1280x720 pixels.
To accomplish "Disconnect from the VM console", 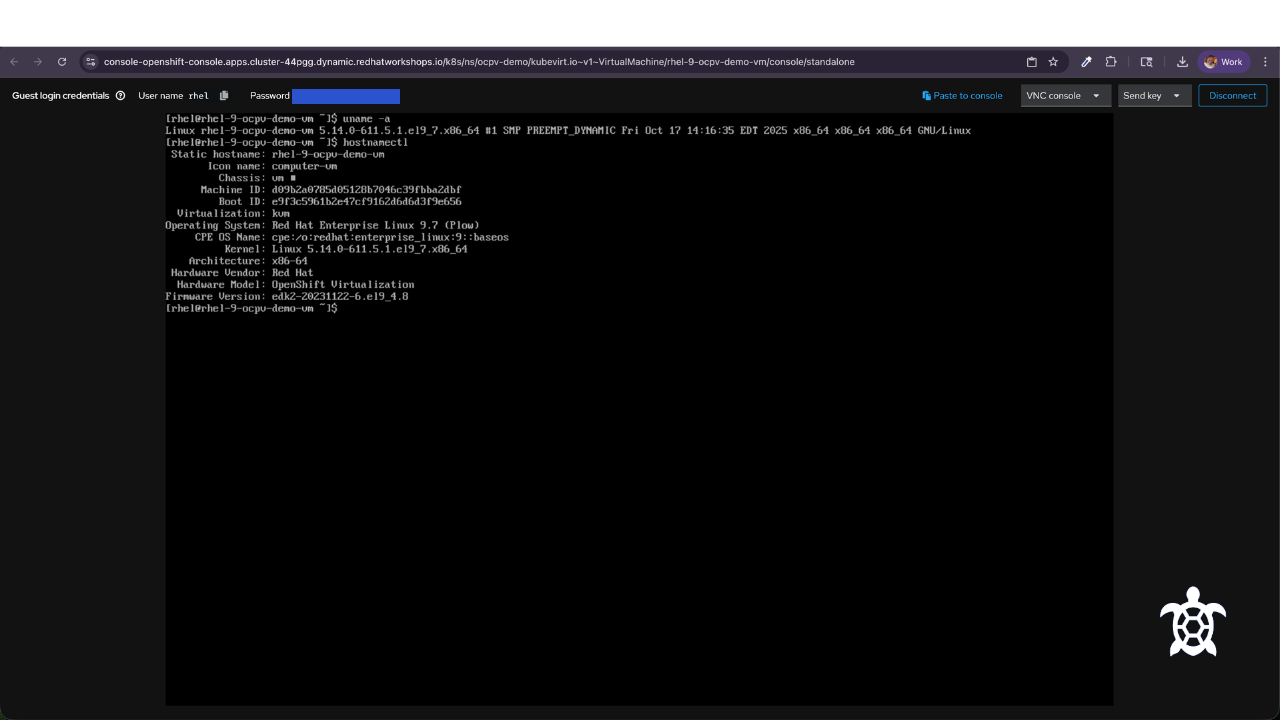I will coord(1232,96).
